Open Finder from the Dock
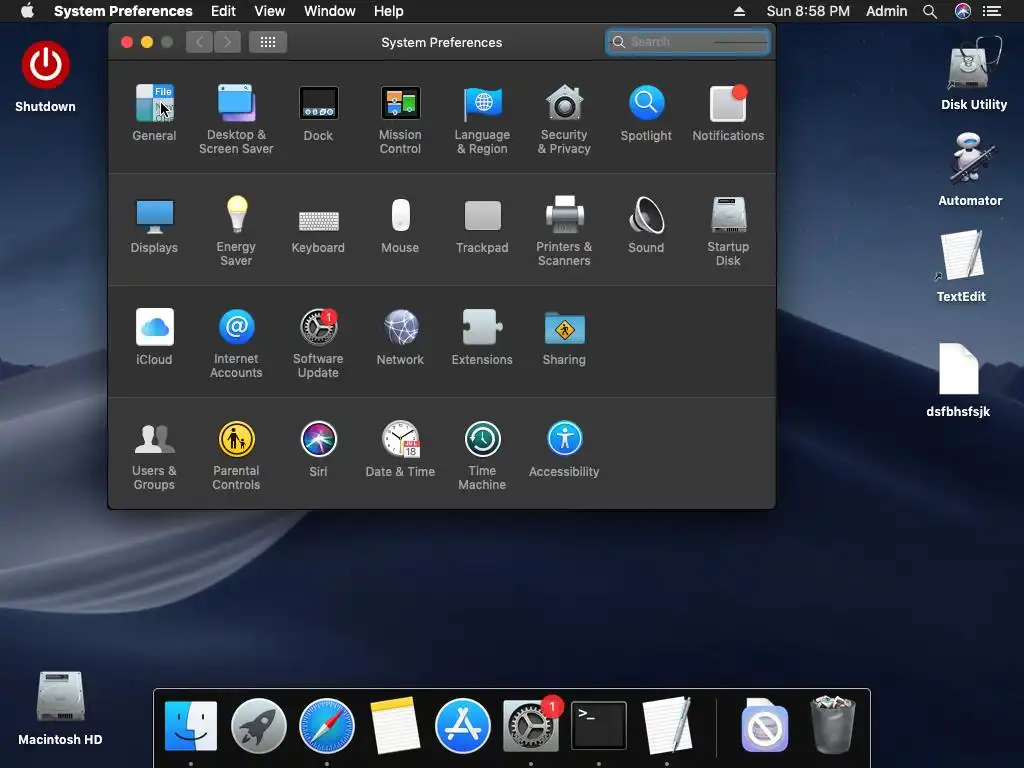Image resolution: width=1024 pixels, height=768 pixels. (x=191, y=726)
